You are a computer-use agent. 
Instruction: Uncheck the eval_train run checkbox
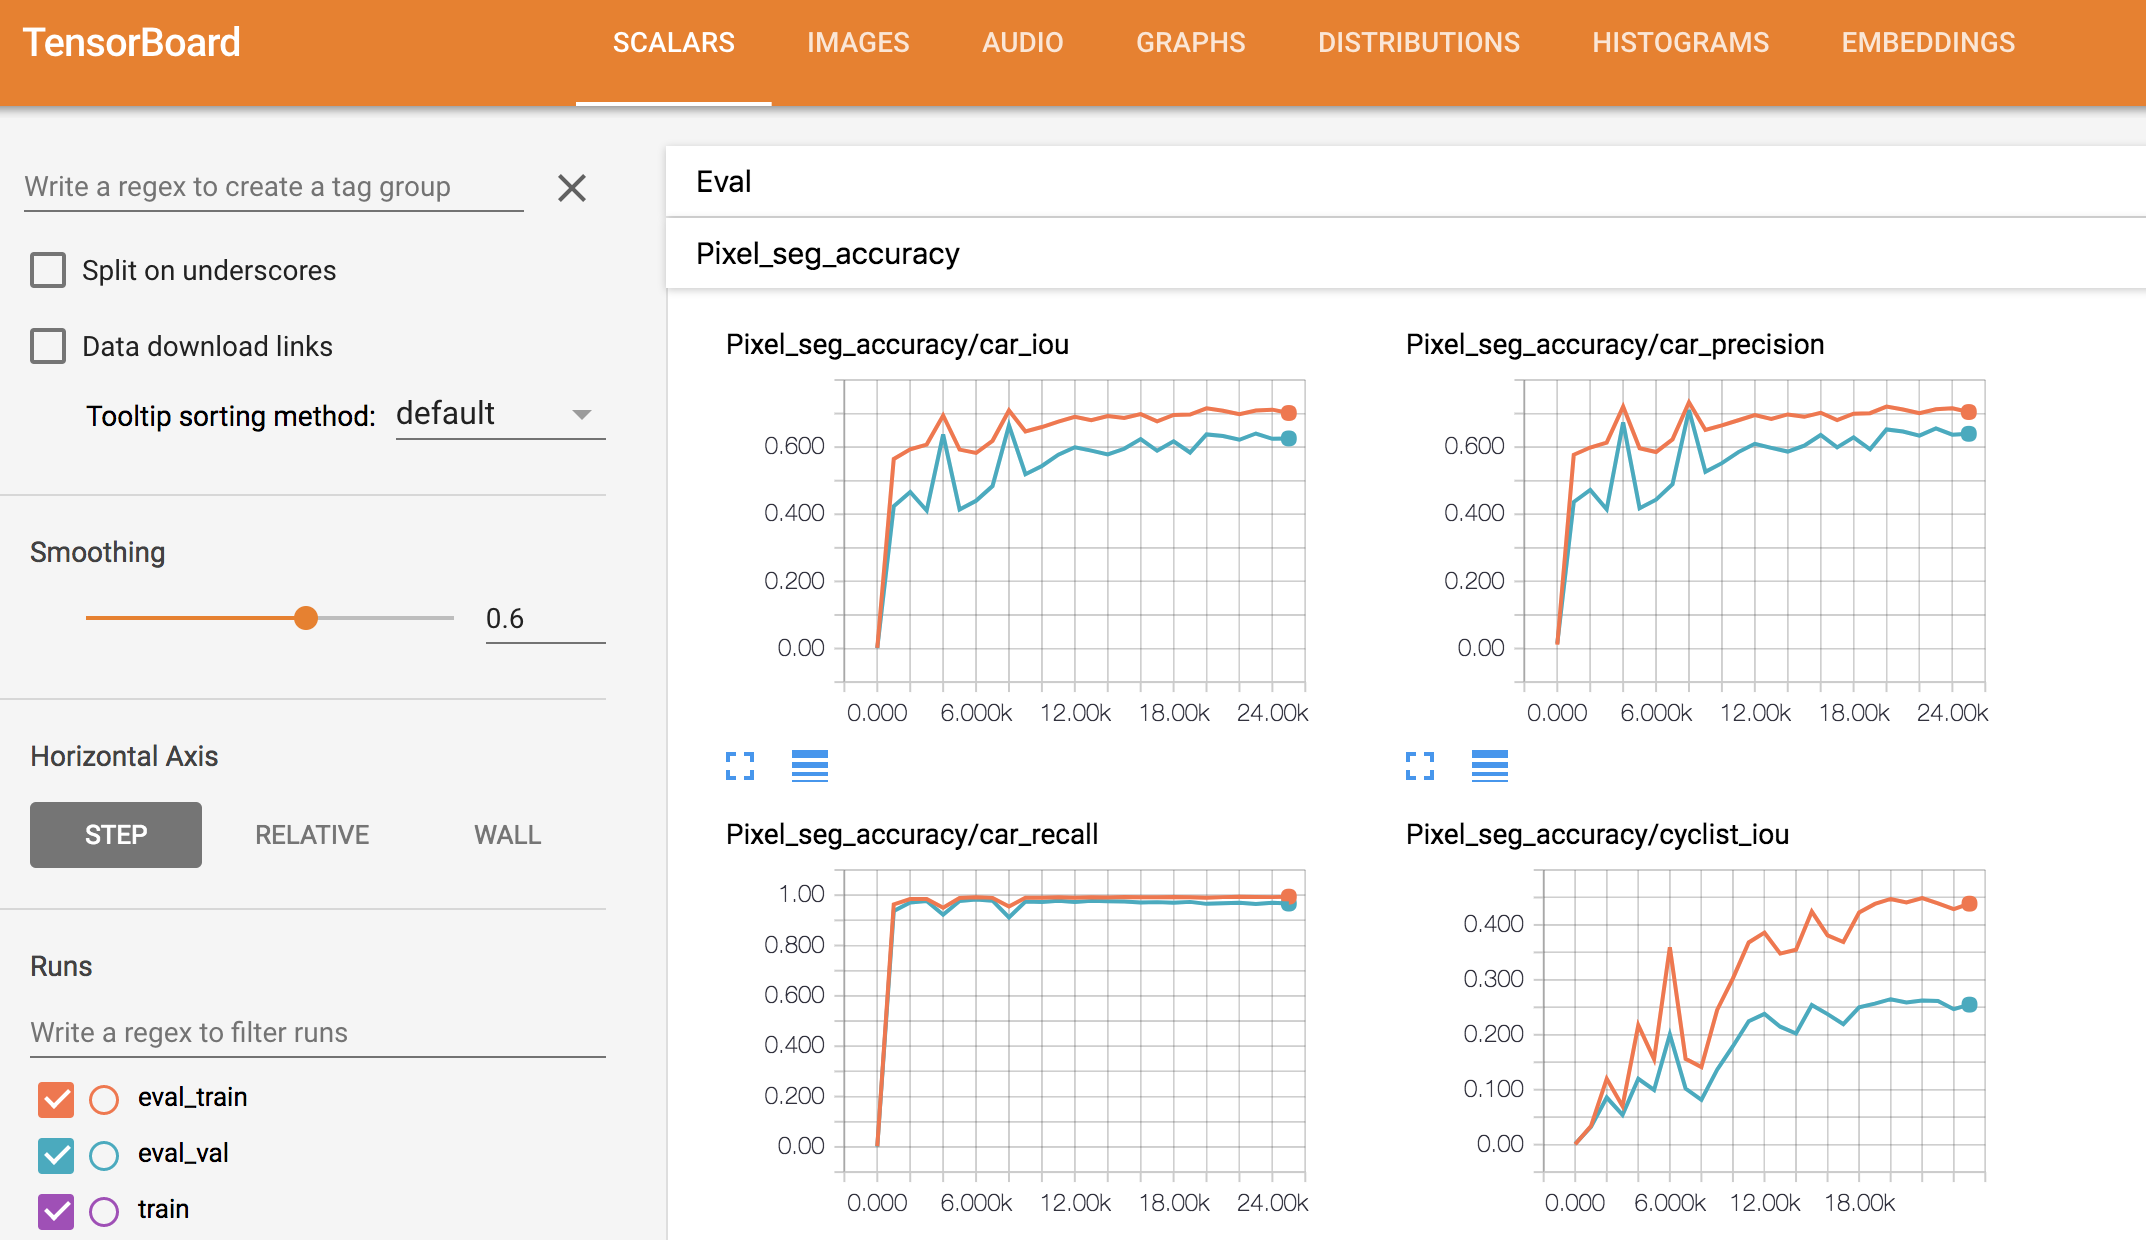56,1099
